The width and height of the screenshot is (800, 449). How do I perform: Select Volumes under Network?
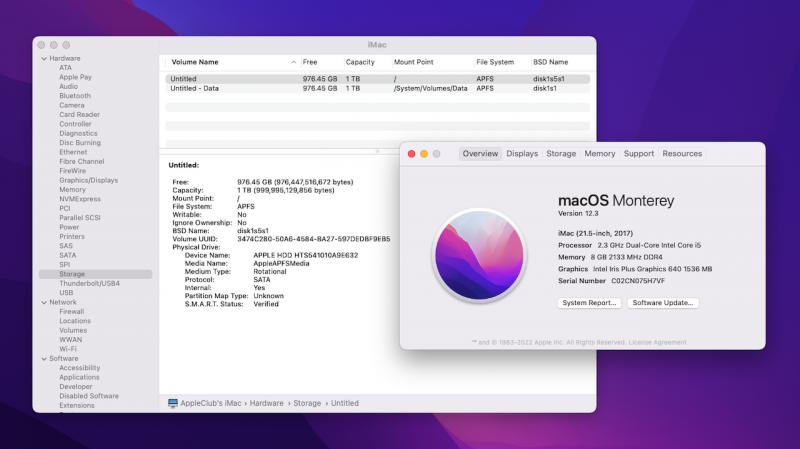[73, 331]
